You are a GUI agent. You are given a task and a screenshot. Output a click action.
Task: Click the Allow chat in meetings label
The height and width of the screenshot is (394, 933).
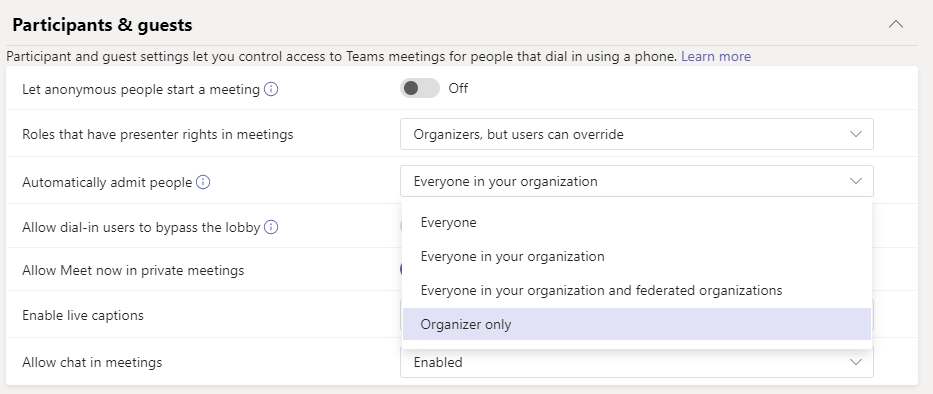point(92,362)
